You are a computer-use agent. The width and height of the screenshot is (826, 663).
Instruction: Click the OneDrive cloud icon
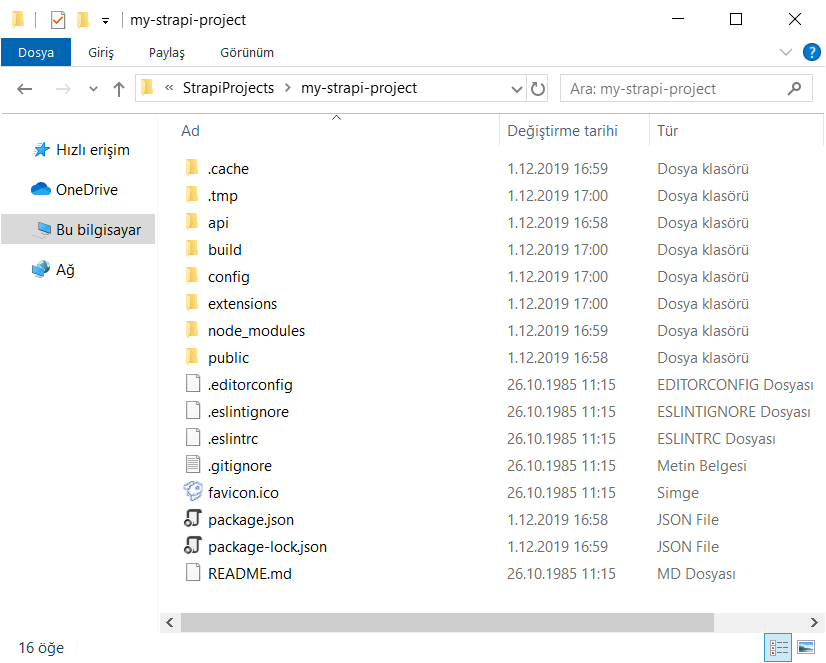[x=41, y=189]
